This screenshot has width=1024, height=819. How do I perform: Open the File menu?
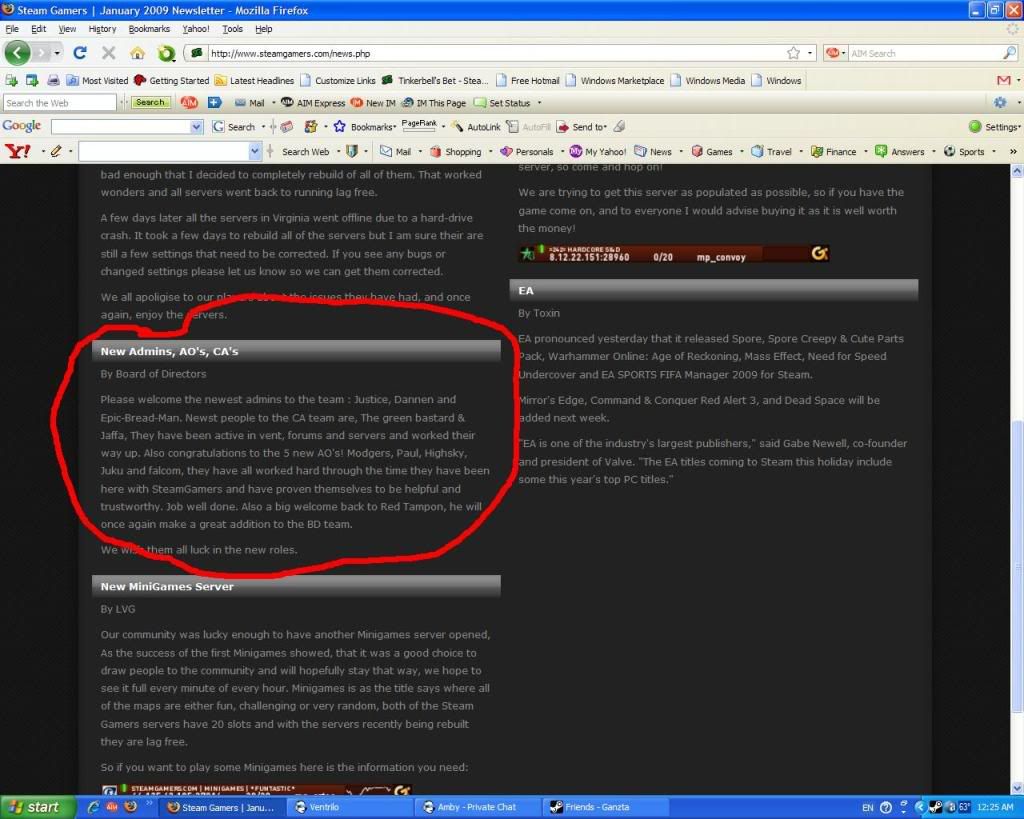(12, 29)
